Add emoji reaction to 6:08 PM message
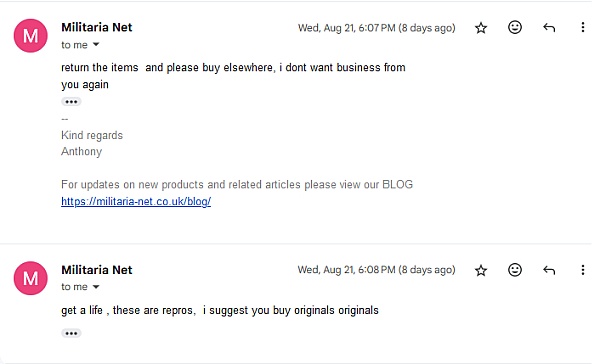This screenshot has height=364, width=600. coord(515,270)
